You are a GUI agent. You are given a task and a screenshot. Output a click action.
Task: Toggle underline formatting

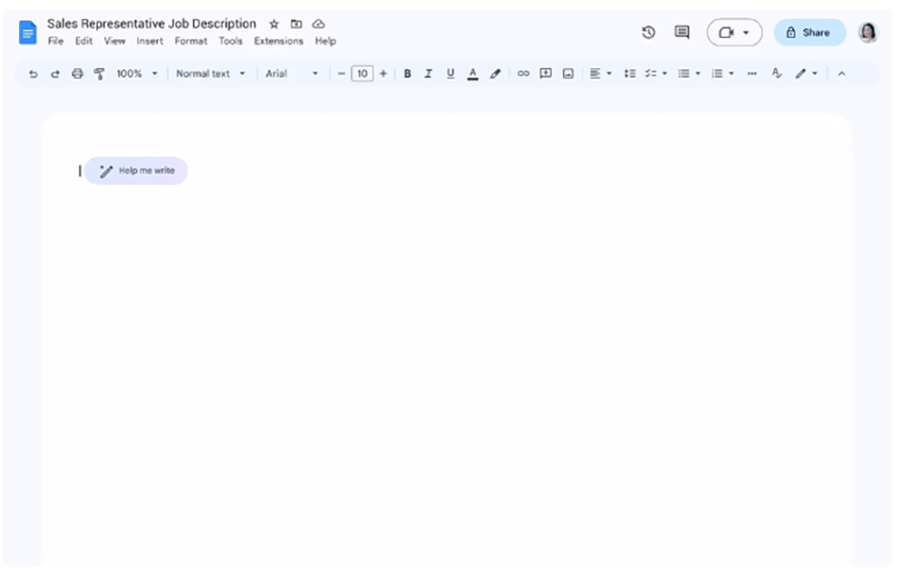click(x=450, y=74)
